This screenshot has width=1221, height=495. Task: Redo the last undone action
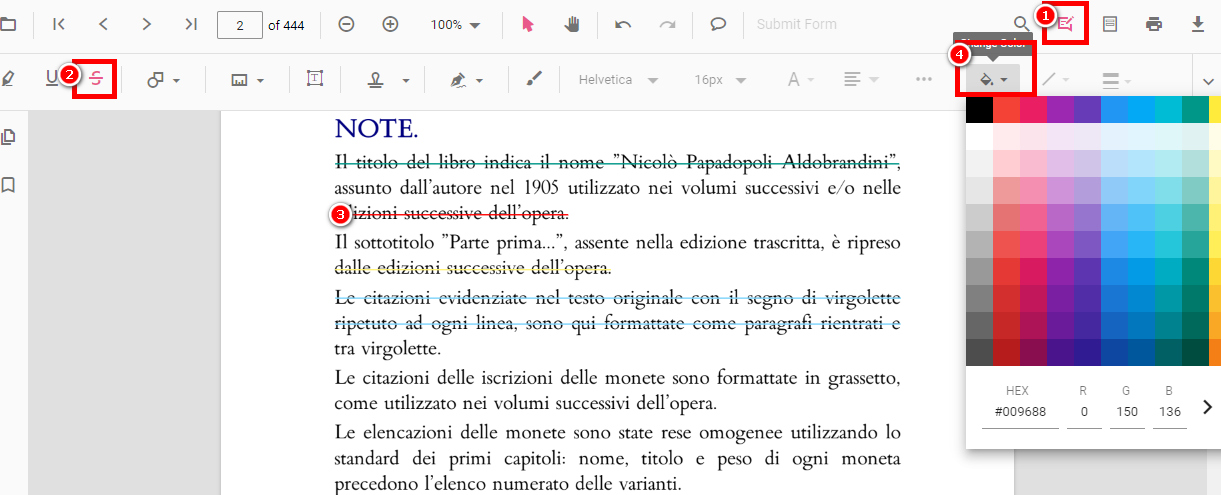point(667,24)
